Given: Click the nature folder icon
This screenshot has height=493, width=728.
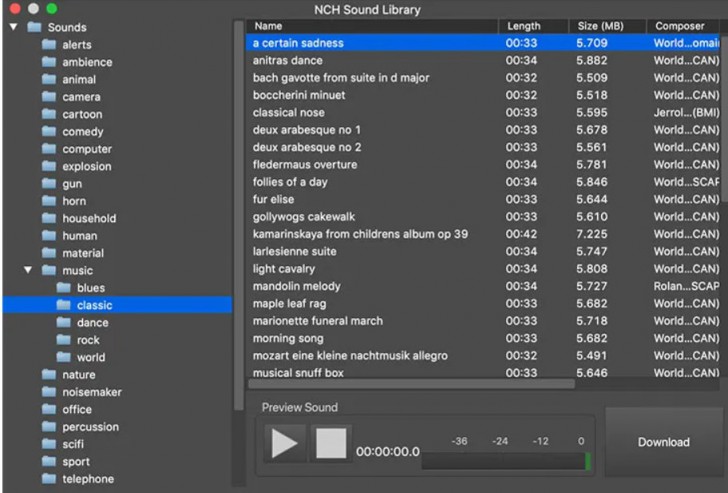Looking at the screenshot, I should 49,374.
